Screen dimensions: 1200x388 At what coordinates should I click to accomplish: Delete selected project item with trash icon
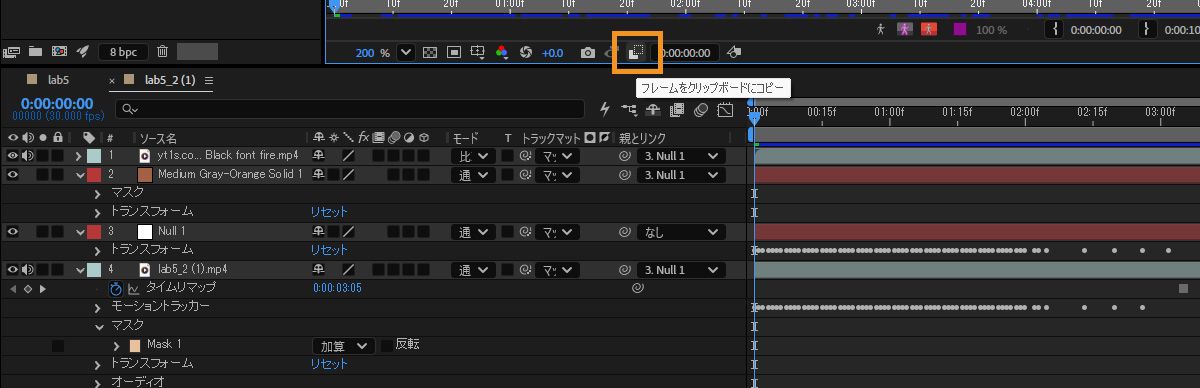pos(162,51)
